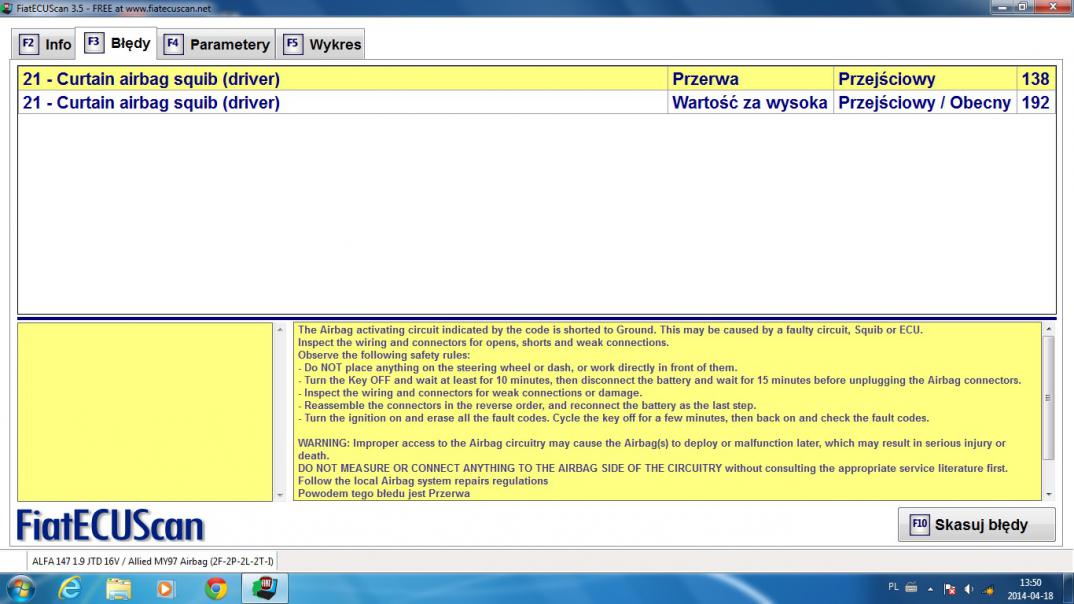
Task: Switch to the Błędy tab
Action: (x=116, y=43)
